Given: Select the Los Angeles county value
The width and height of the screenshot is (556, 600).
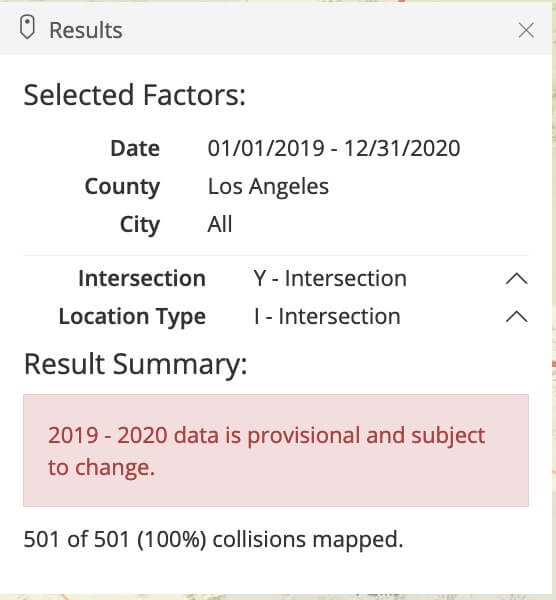Looking at the screenshot, I should [x=268, y=187].
